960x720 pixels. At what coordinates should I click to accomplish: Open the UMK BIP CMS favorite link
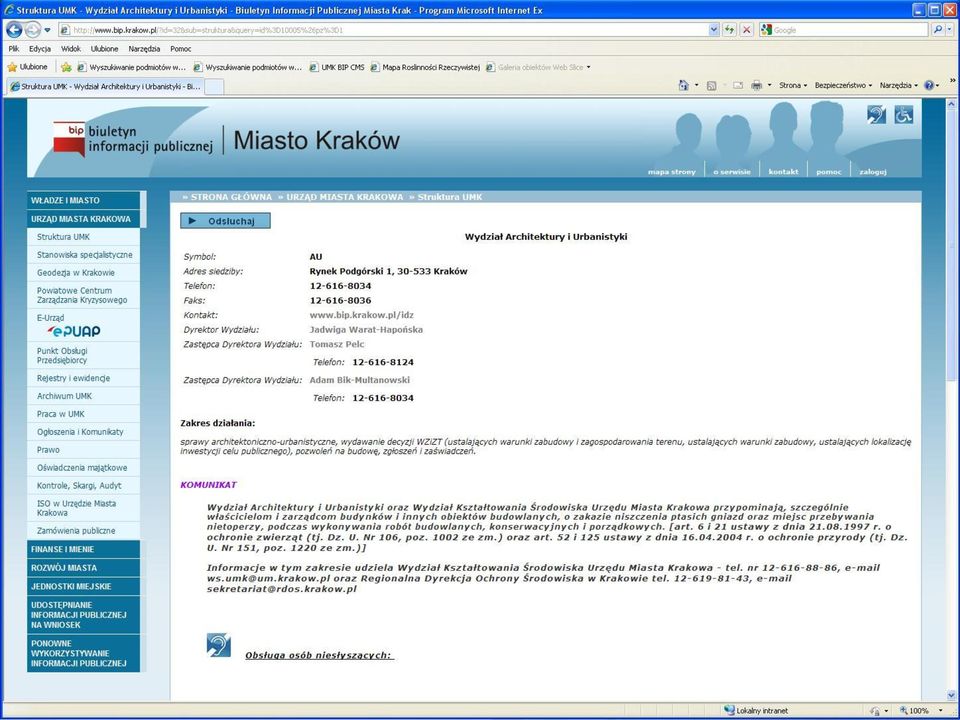click(337, 67)
